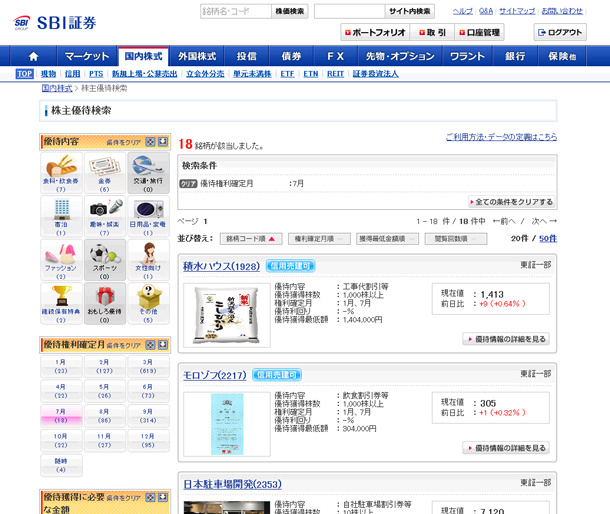
Task: Open ポートフォリオ
Action: [375, 32]
